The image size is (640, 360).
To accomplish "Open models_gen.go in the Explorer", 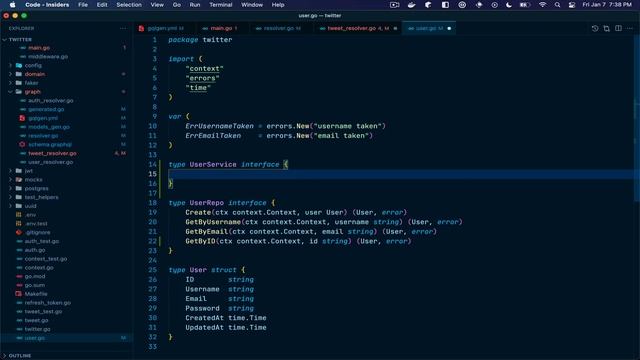I will pyautogui.click(x=49, y=127).
